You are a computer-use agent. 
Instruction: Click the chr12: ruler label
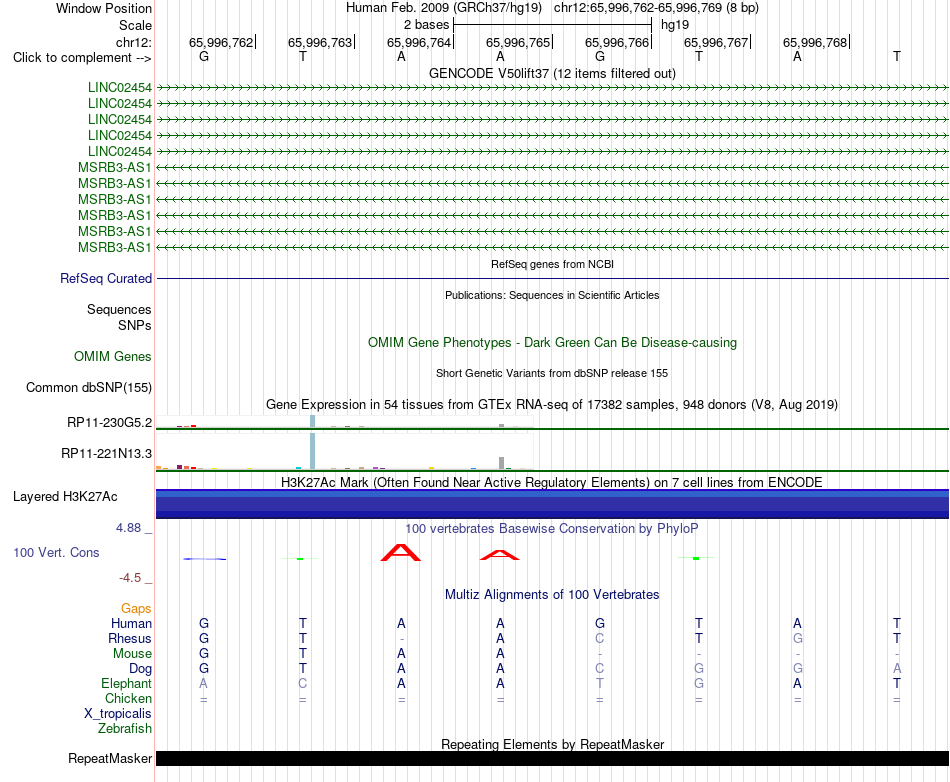(134, 42)
